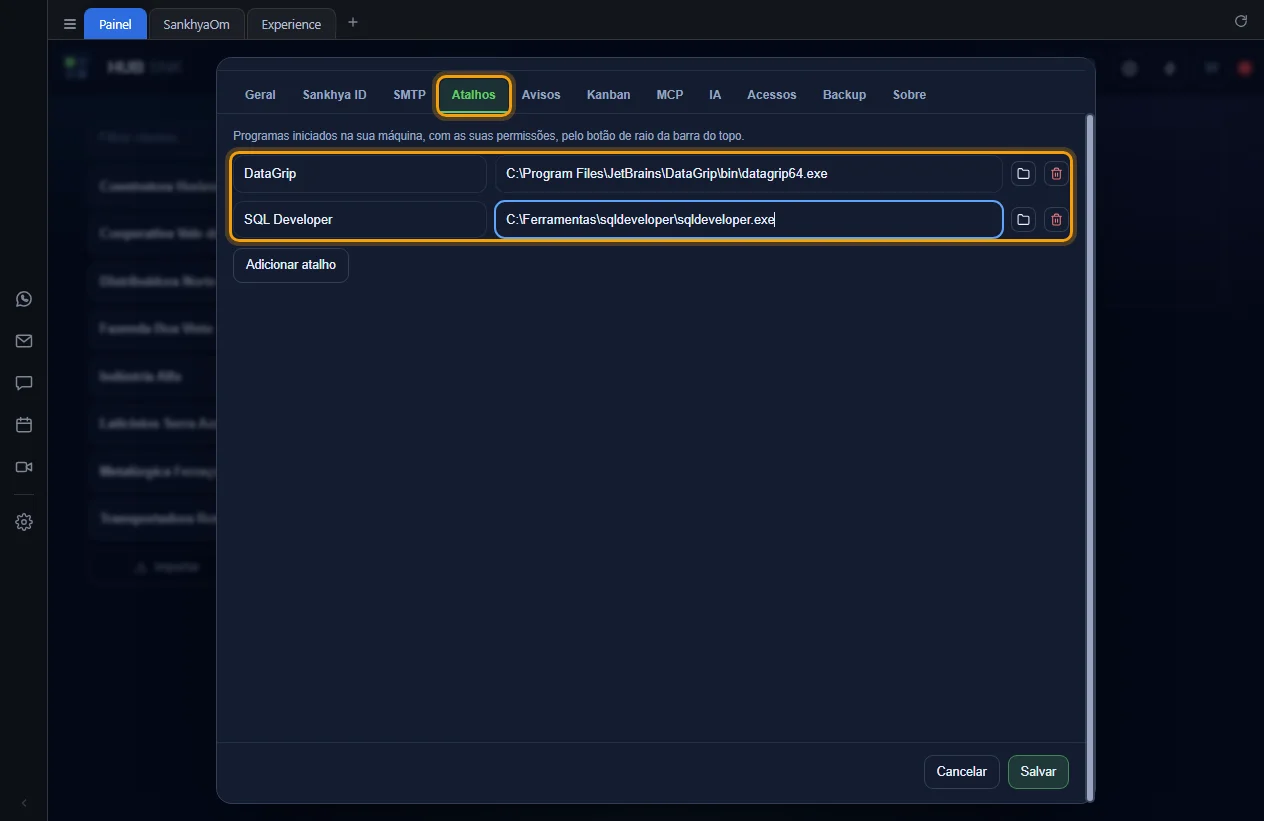
Task: Open the mail icon in the sidebar
Action: tap(24, 341)
